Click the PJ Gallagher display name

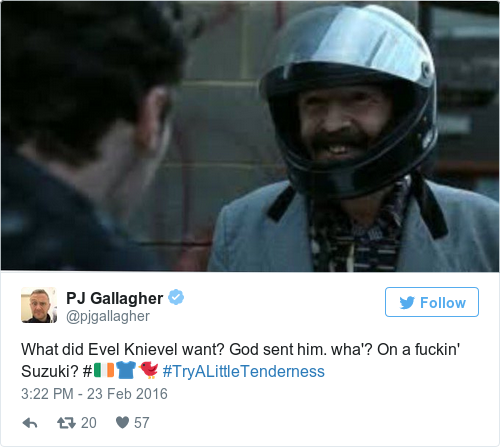(x=115, y=298)
